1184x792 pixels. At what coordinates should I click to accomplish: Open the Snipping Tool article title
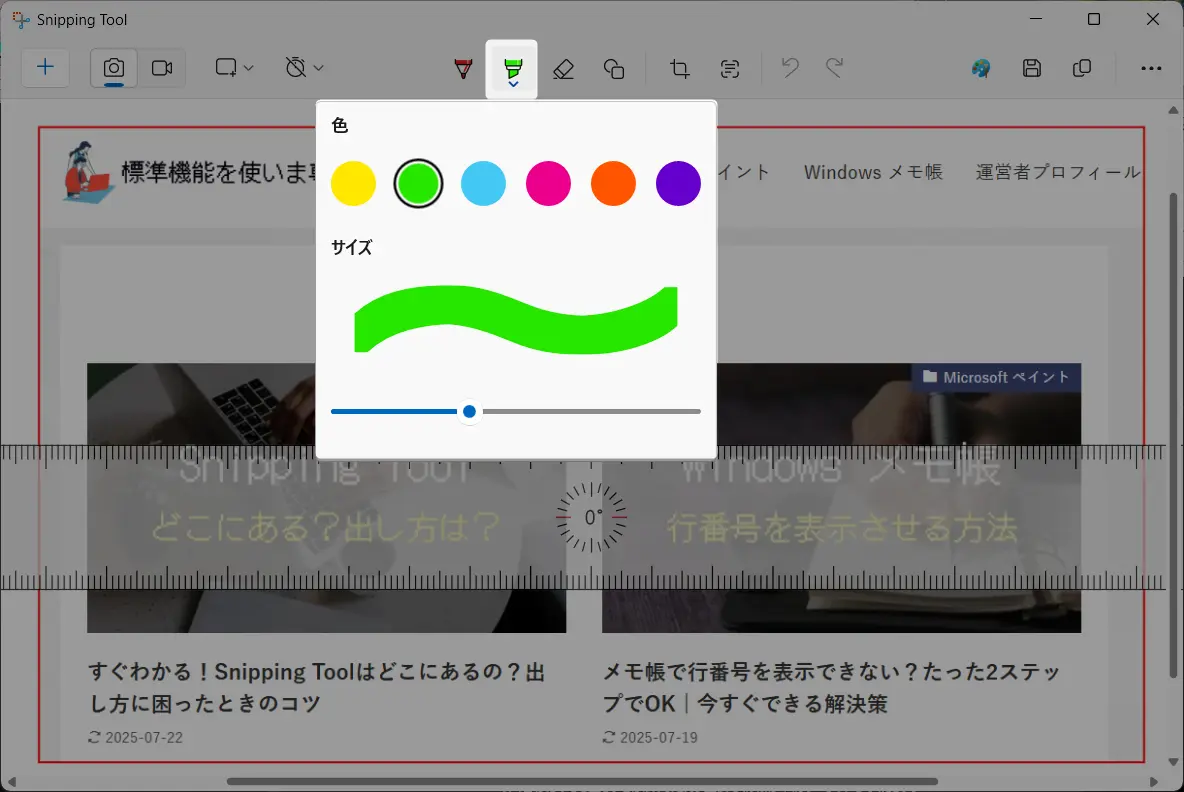point(317,687)
